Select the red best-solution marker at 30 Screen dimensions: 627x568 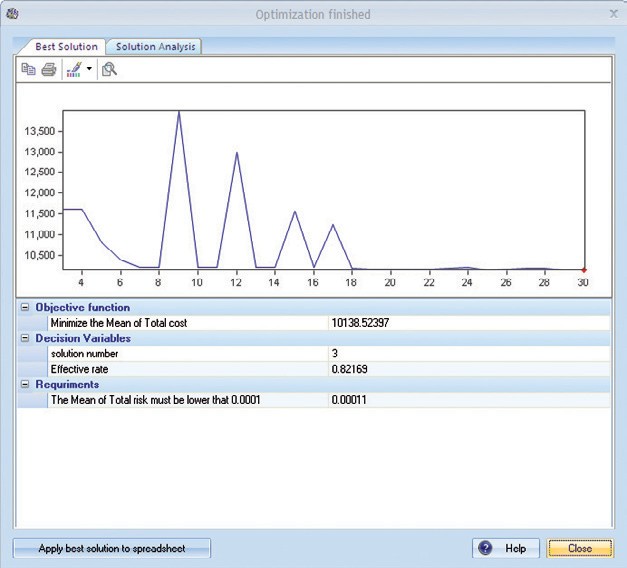point(584,270)
